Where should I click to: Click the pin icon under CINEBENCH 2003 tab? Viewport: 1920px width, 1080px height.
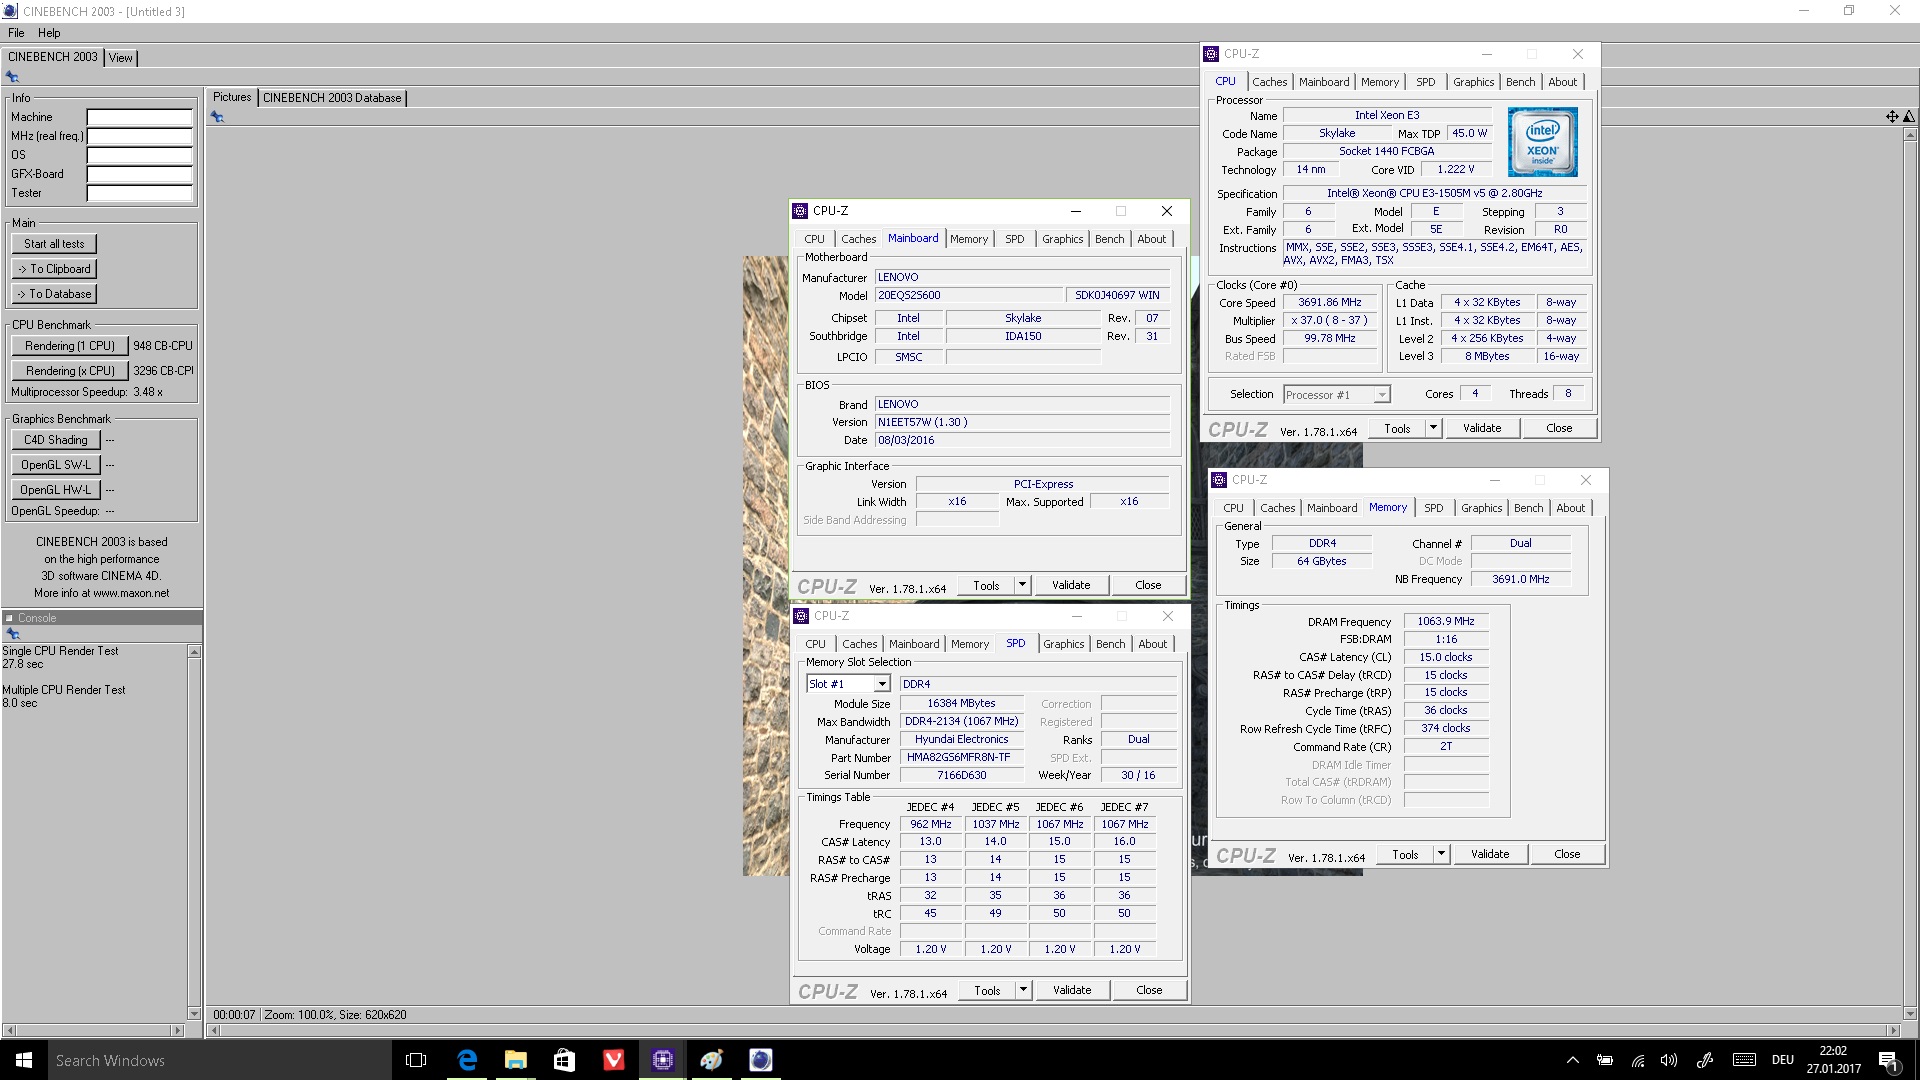point(13,77)
